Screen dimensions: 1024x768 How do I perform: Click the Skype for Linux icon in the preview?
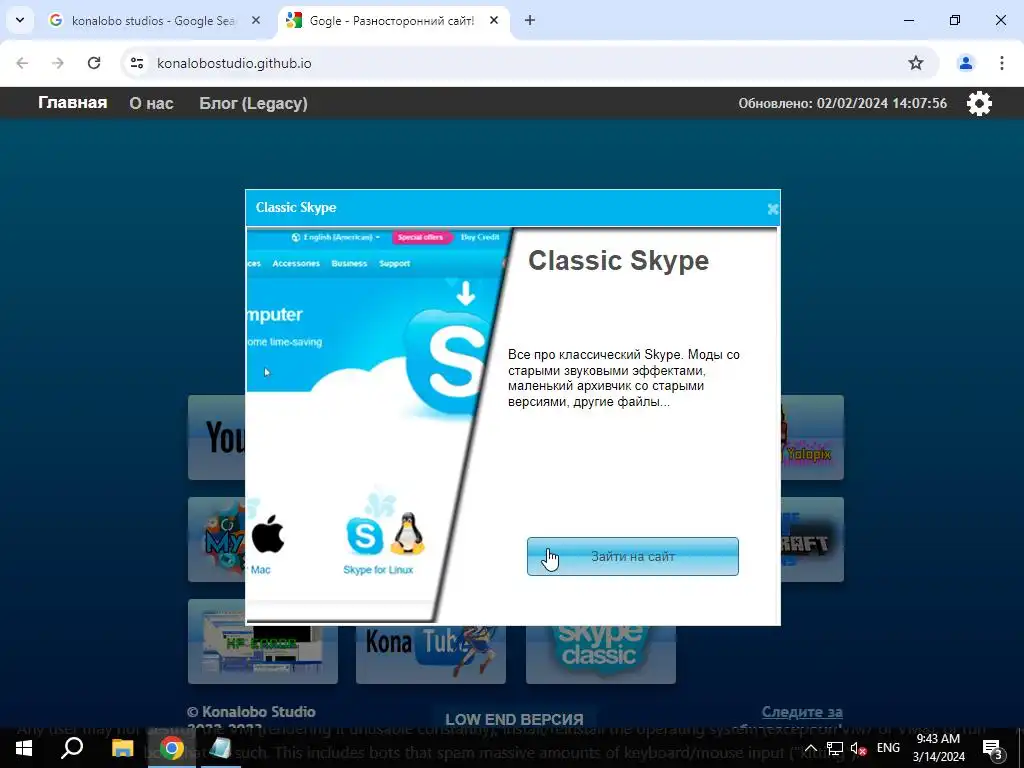coord(385,534)
